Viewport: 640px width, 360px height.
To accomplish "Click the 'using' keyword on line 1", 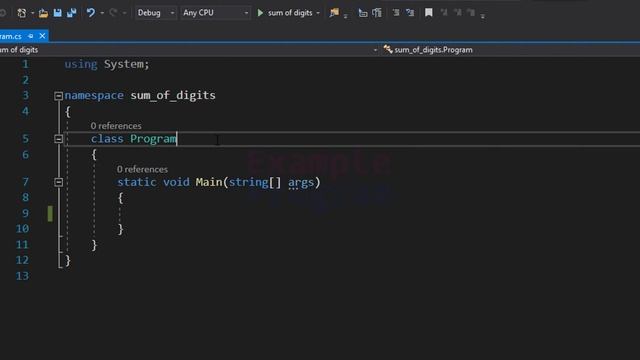I will pyautogui.click(x=81, y=64).
